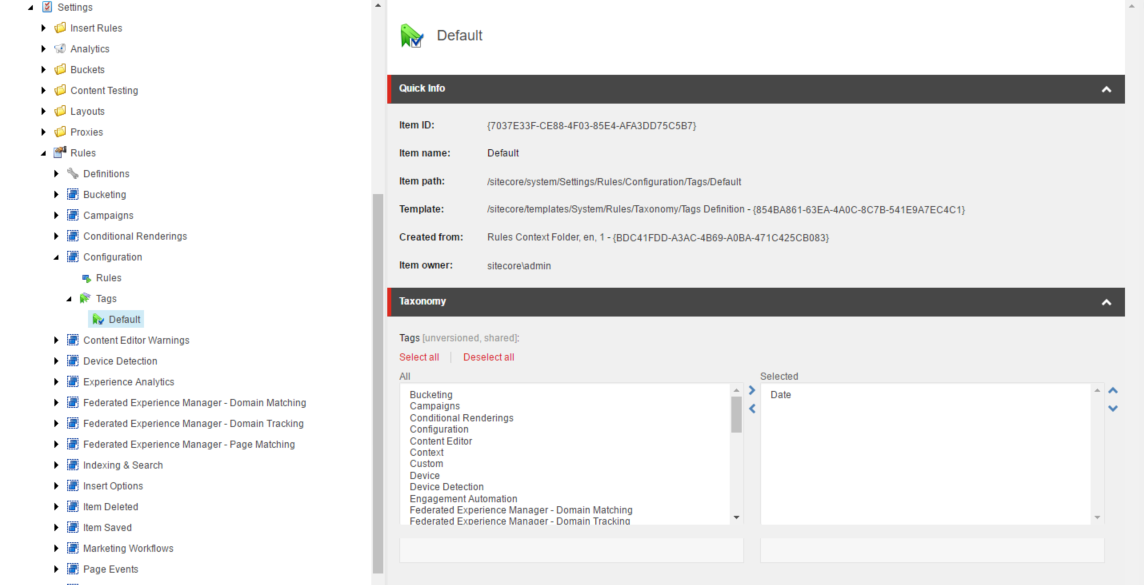Click the child Rules item icon under Configuration
Viewport: 1144px width, 585px height.
[x=86, y=278]
